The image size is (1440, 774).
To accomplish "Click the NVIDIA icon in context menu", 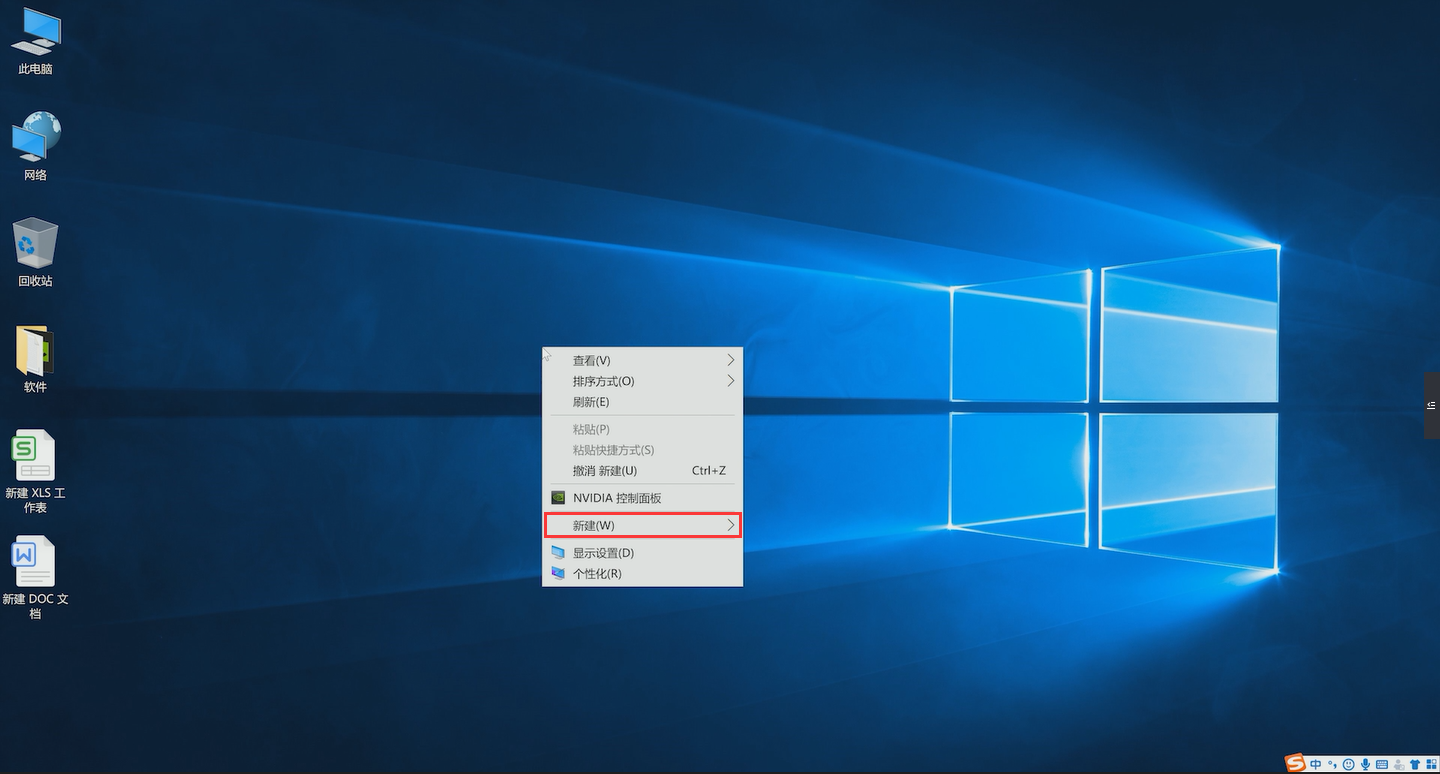I will (x=558, y=498).
